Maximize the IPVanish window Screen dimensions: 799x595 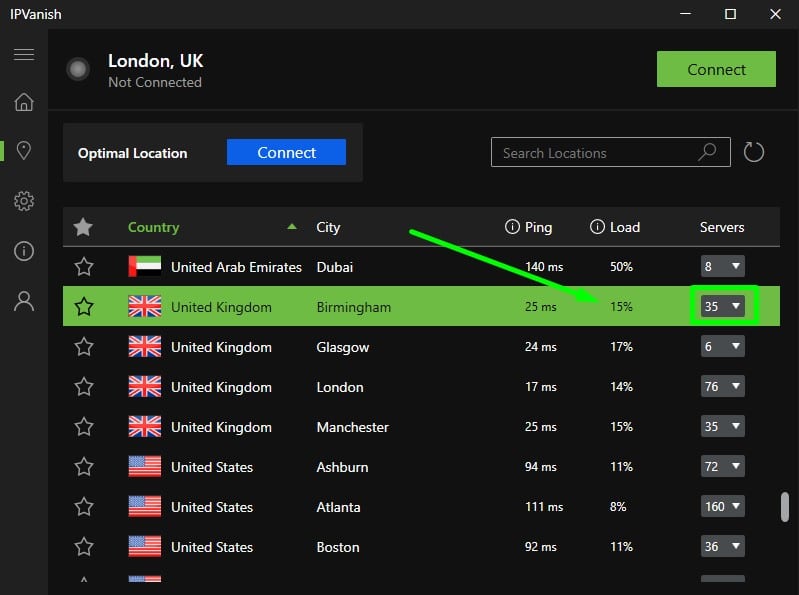pos(730,14)
